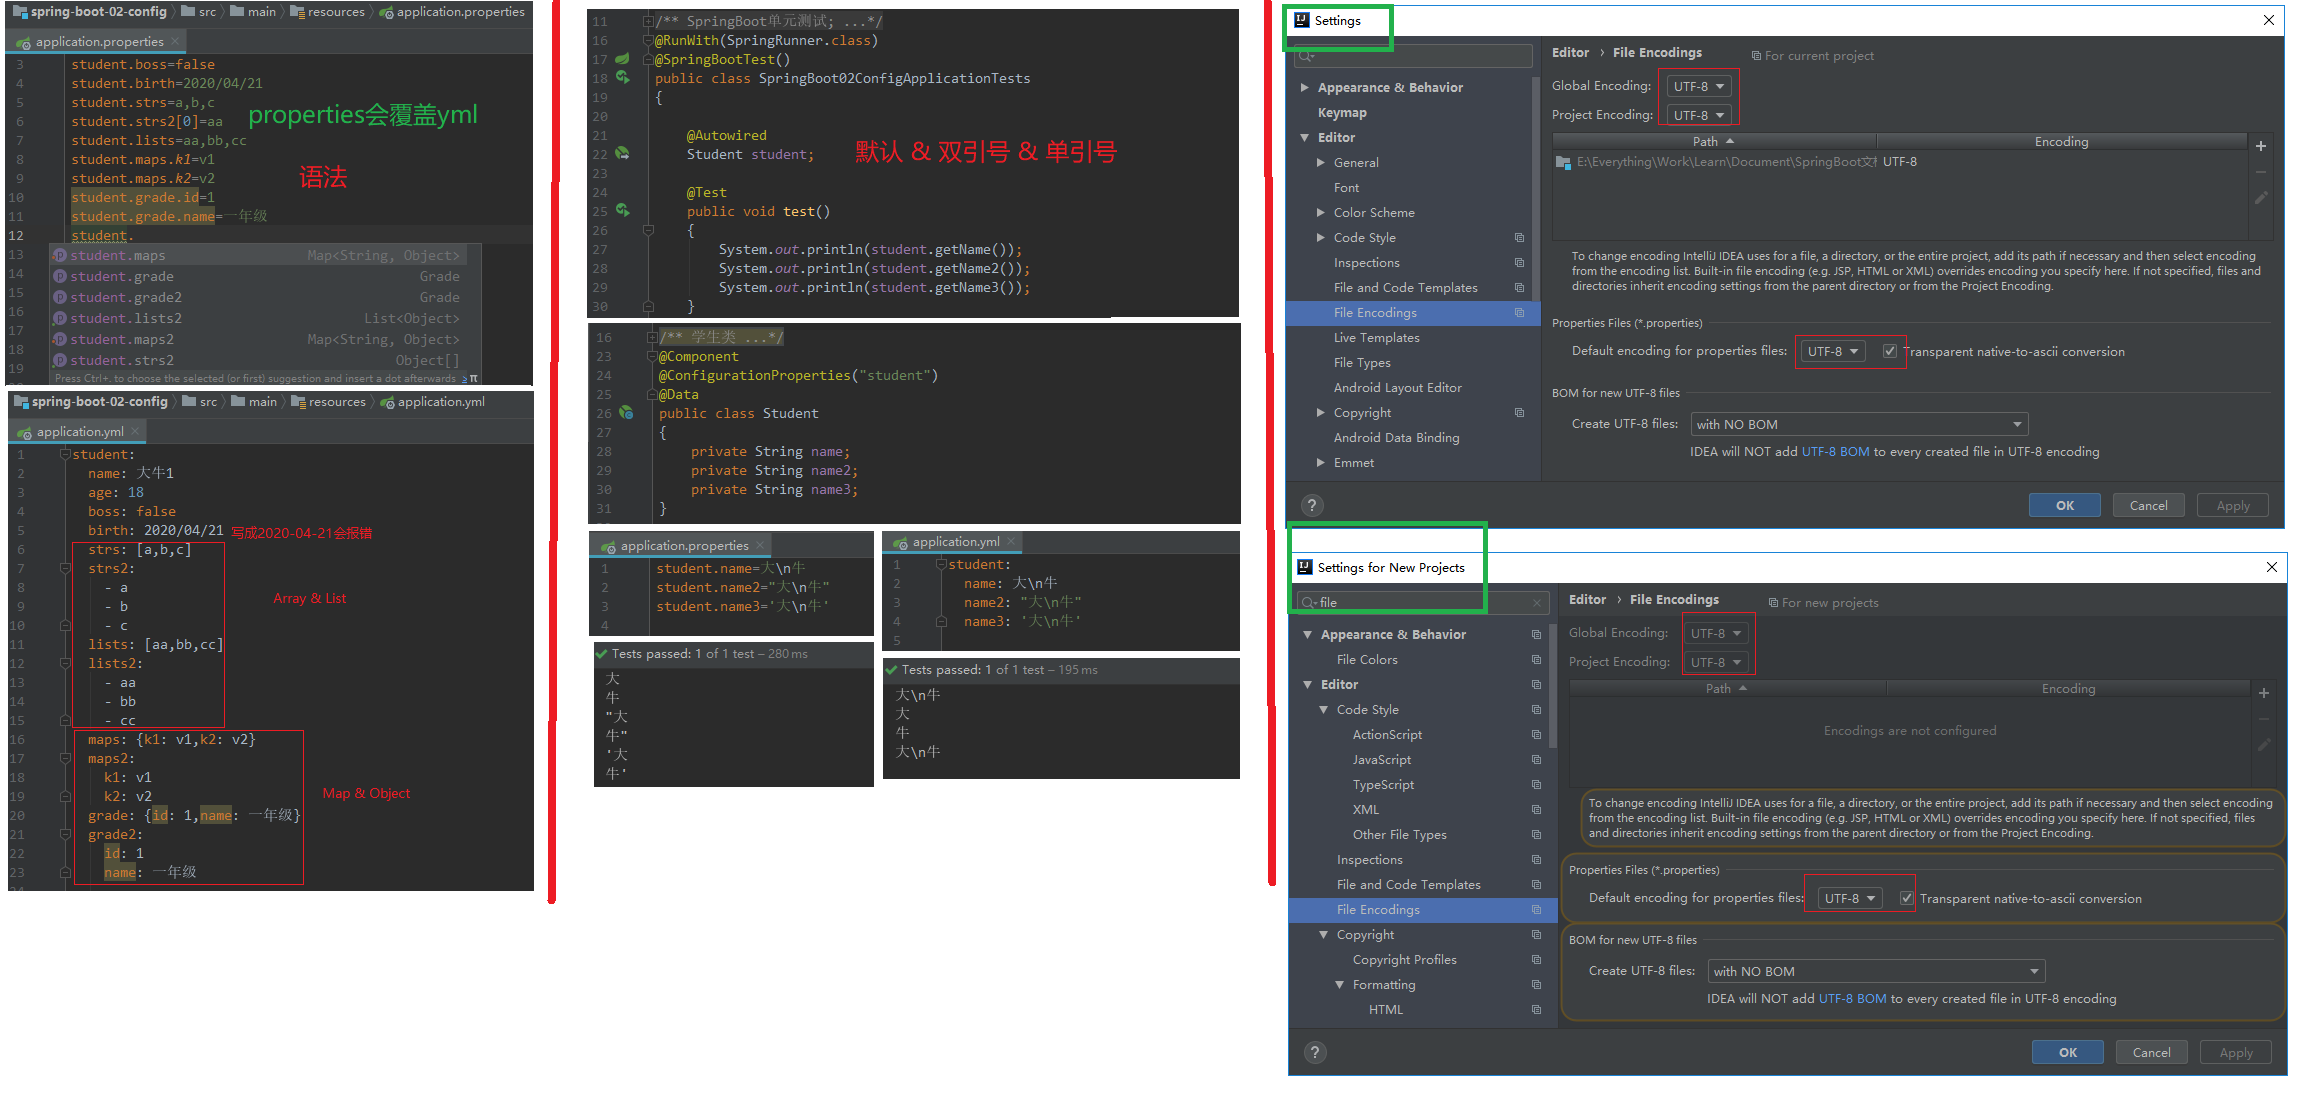Open help in the Settings dialog
2308x1096 pixels.
pyautogui.click(x=1312, y=505)
